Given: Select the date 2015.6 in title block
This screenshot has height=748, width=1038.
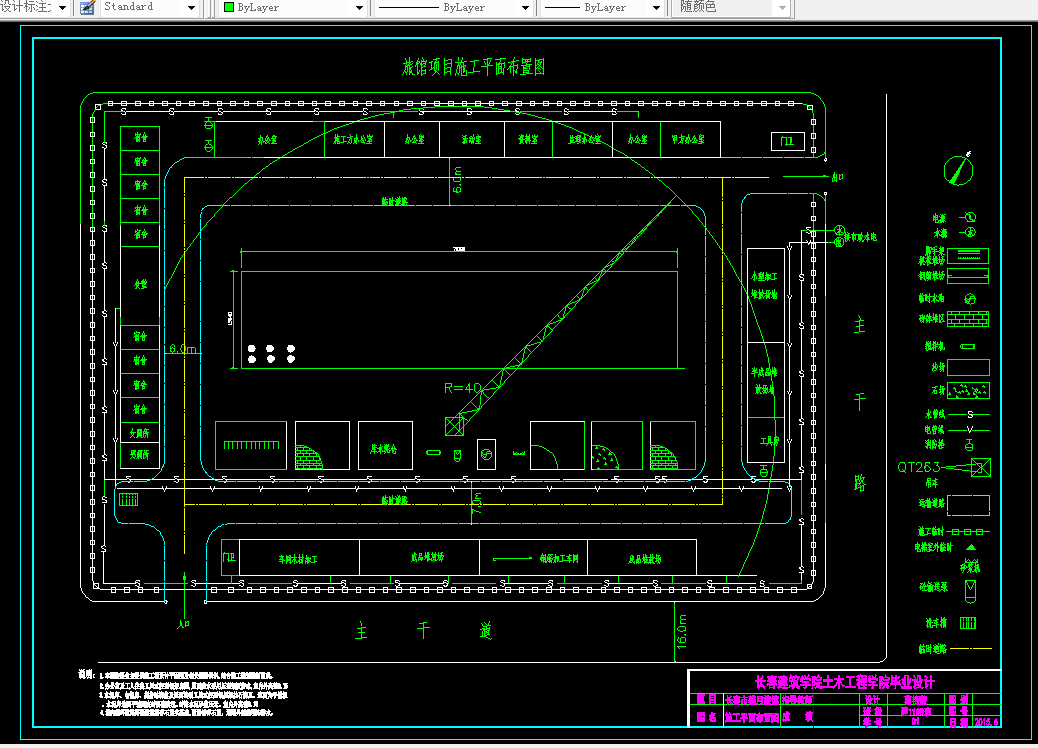Looking at the screenshot, I should click(x=986, y=722).
